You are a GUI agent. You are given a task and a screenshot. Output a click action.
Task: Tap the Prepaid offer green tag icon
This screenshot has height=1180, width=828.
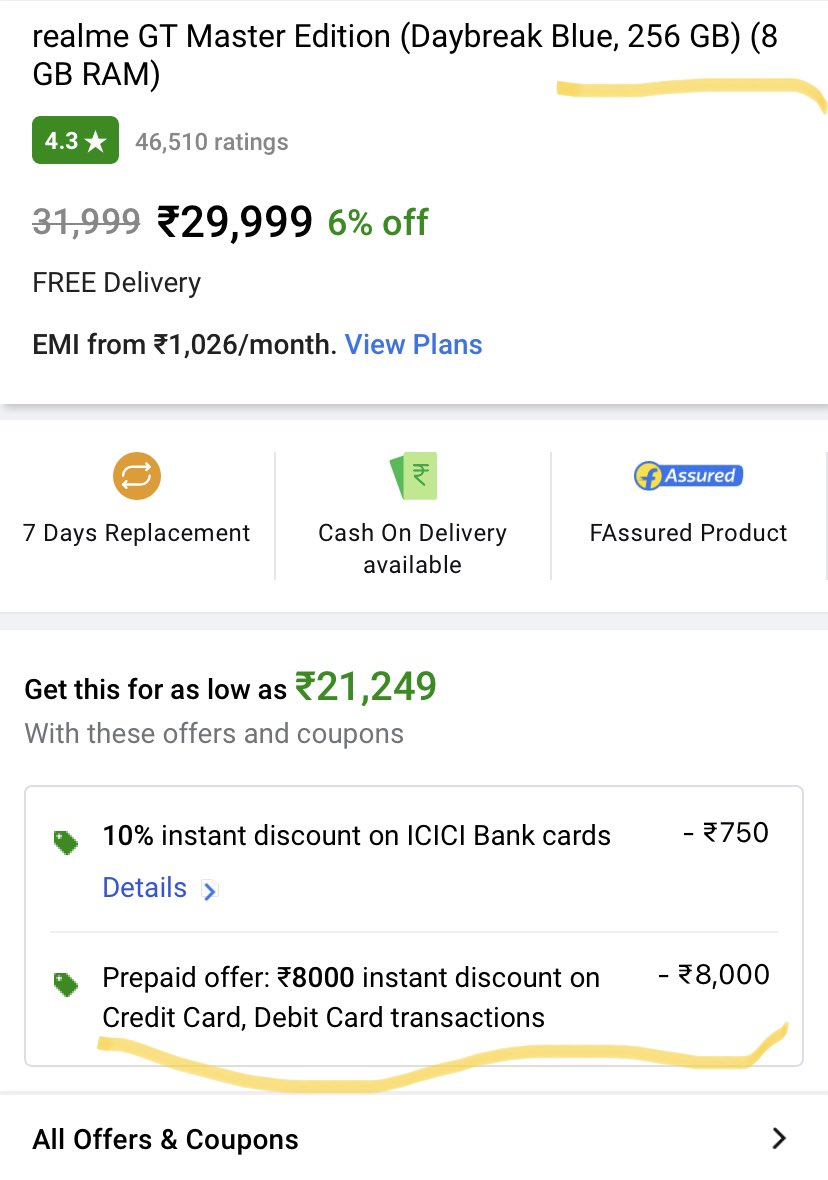pos(66,985)
